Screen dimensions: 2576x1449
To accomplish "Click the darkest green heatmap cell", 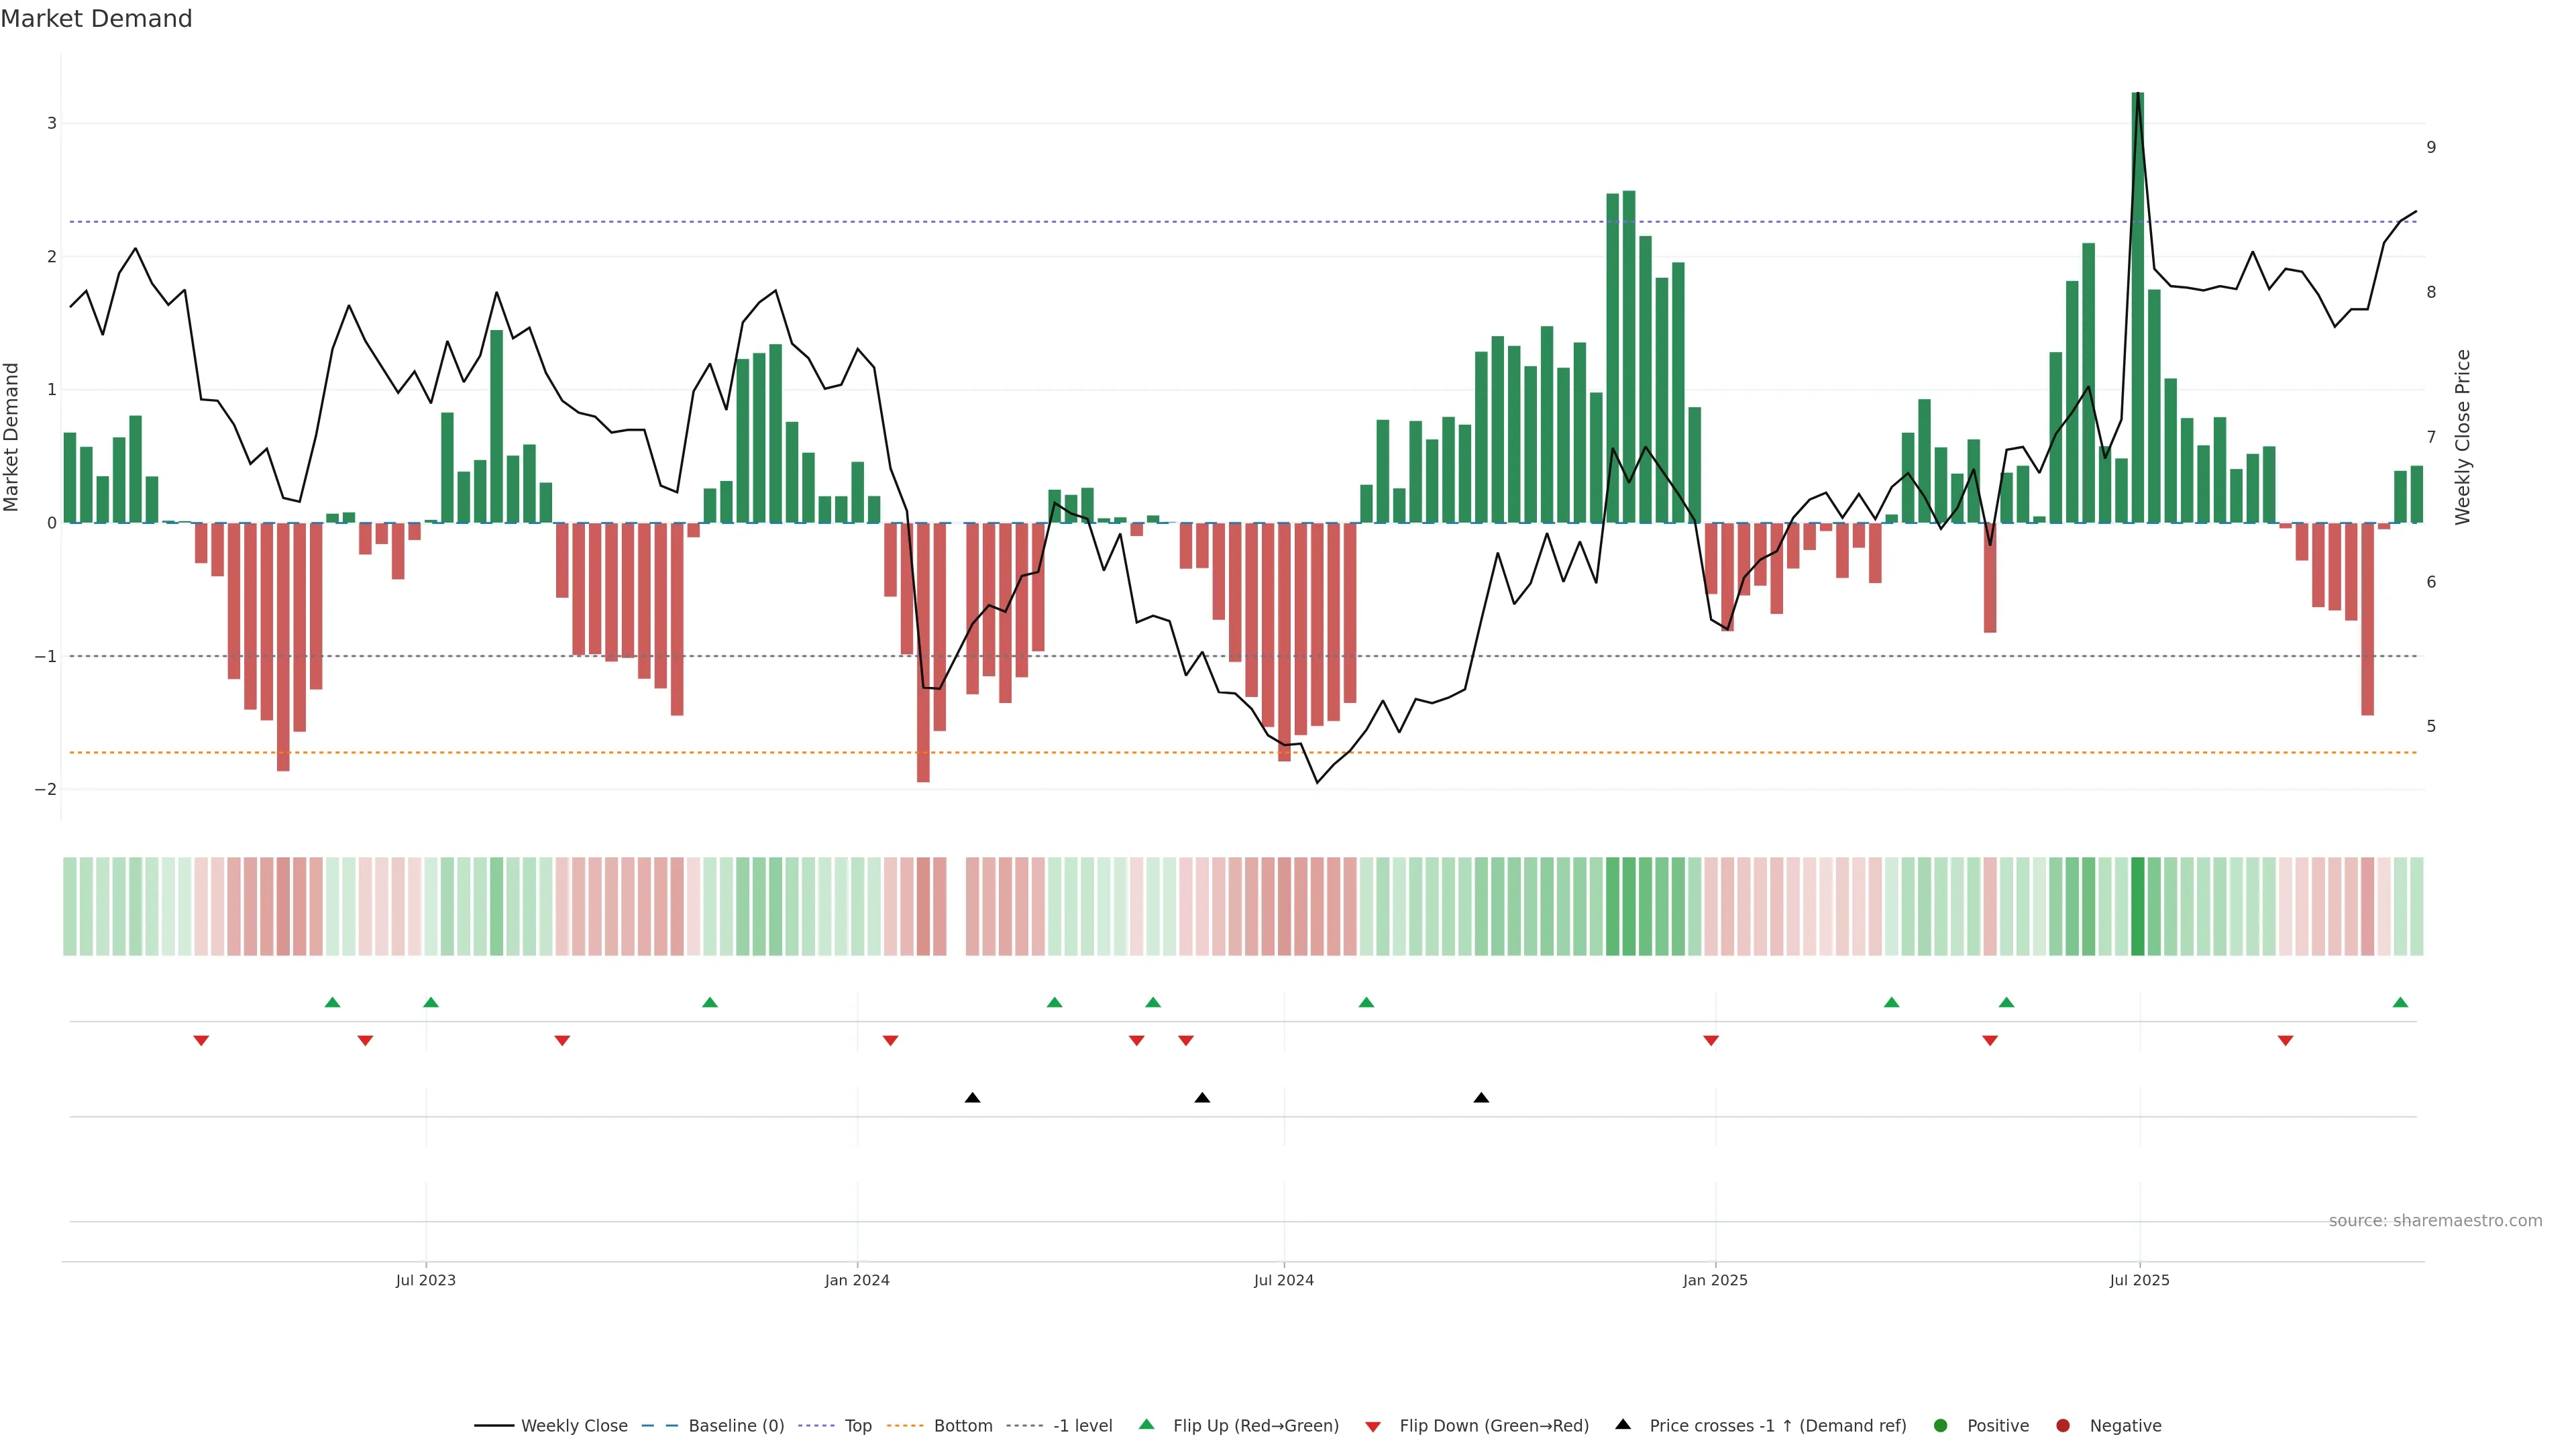I will (2138, 906).
